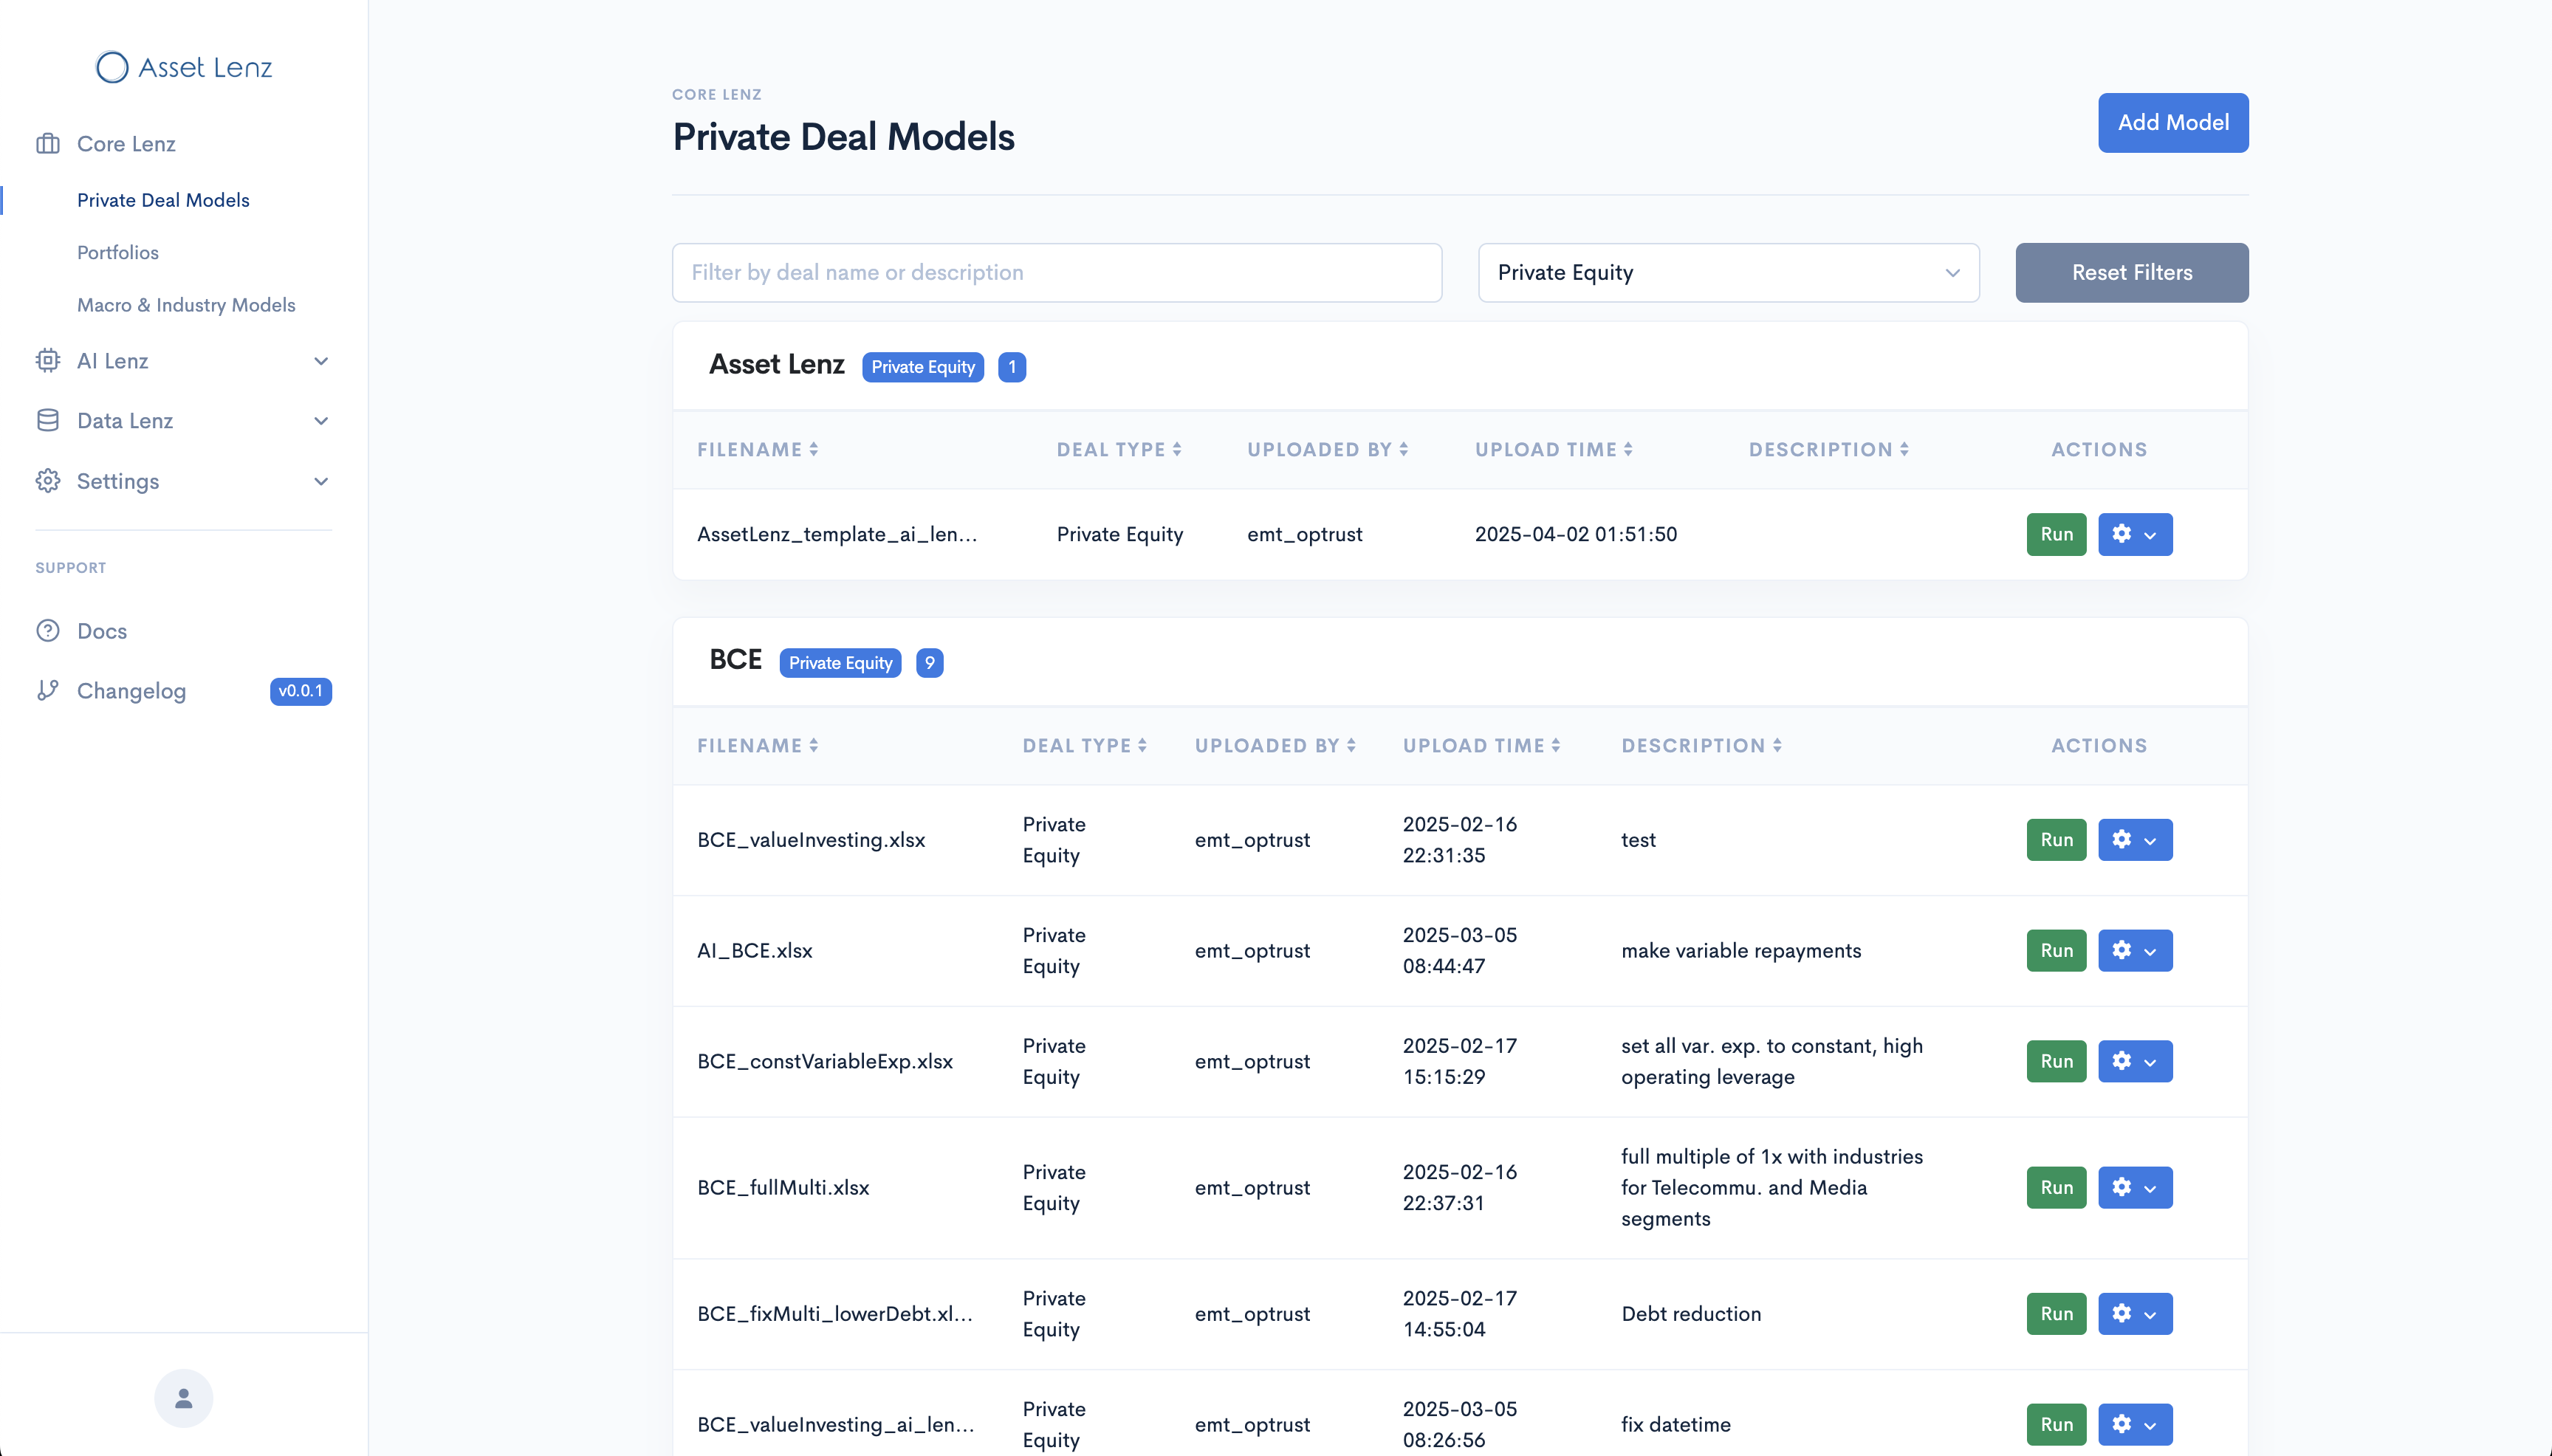Open gear options for BCE_fullMulti.xlsx
2552x1456 pixels.
tap(2134, 1188)
